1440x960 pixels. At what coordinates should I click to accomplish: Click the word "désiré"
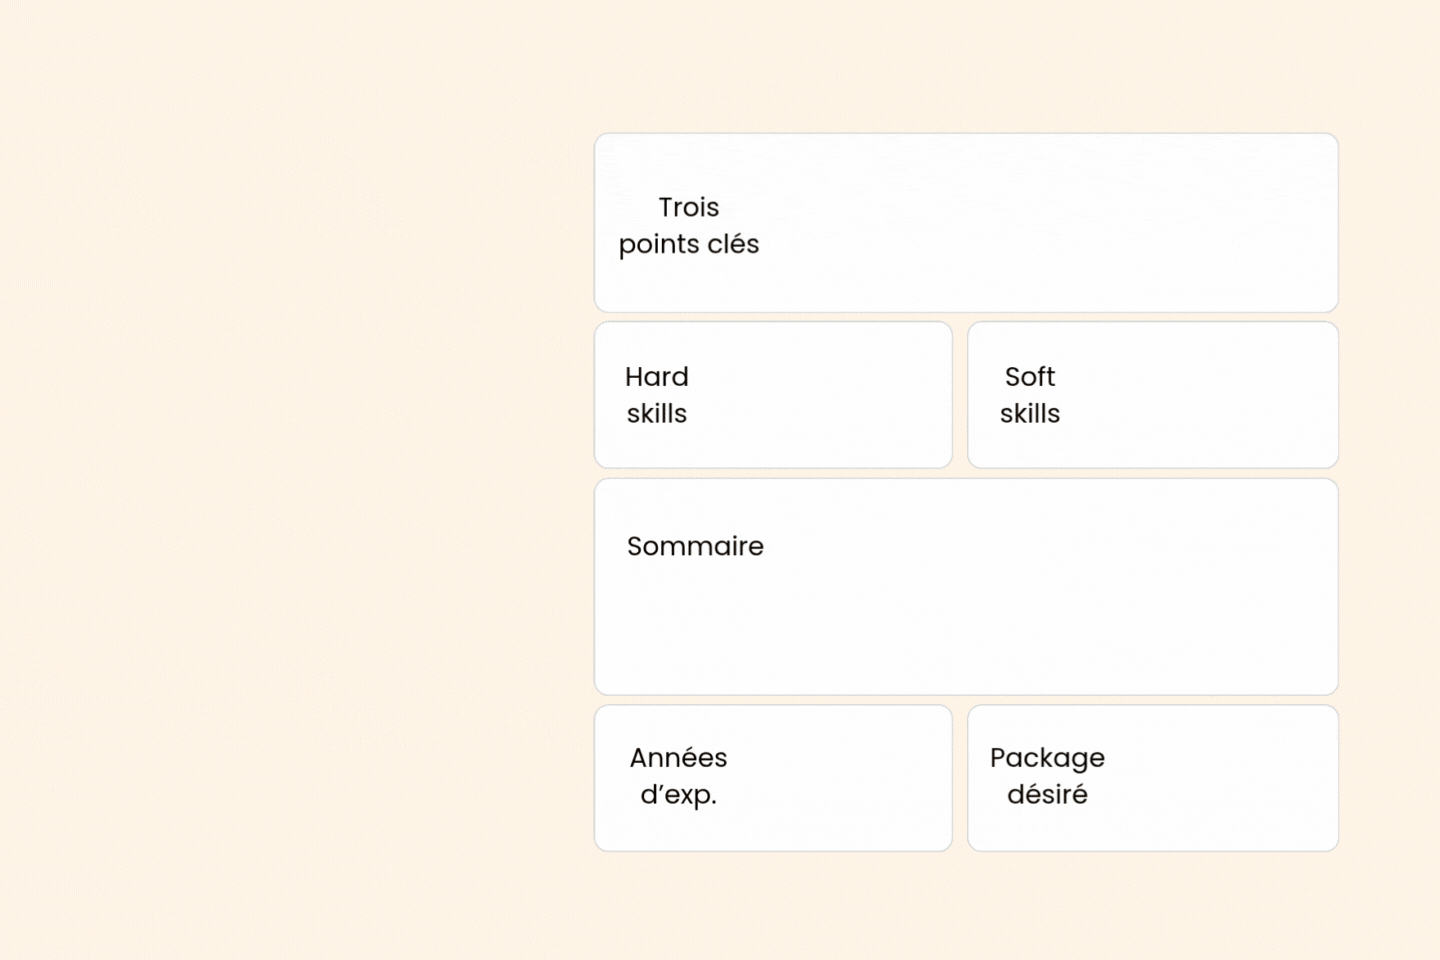tap(1047, 795)
